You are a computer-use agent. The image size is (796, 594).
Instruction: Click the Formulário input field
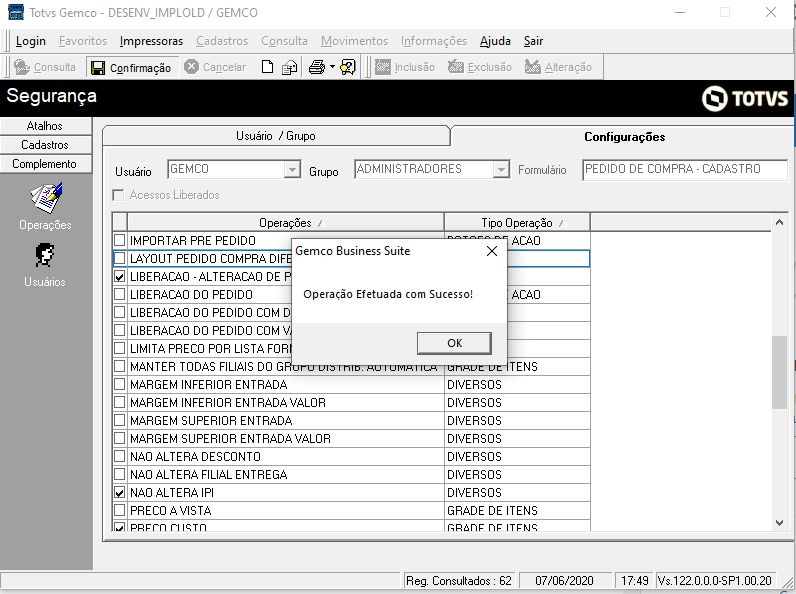(x=685, y=170)
